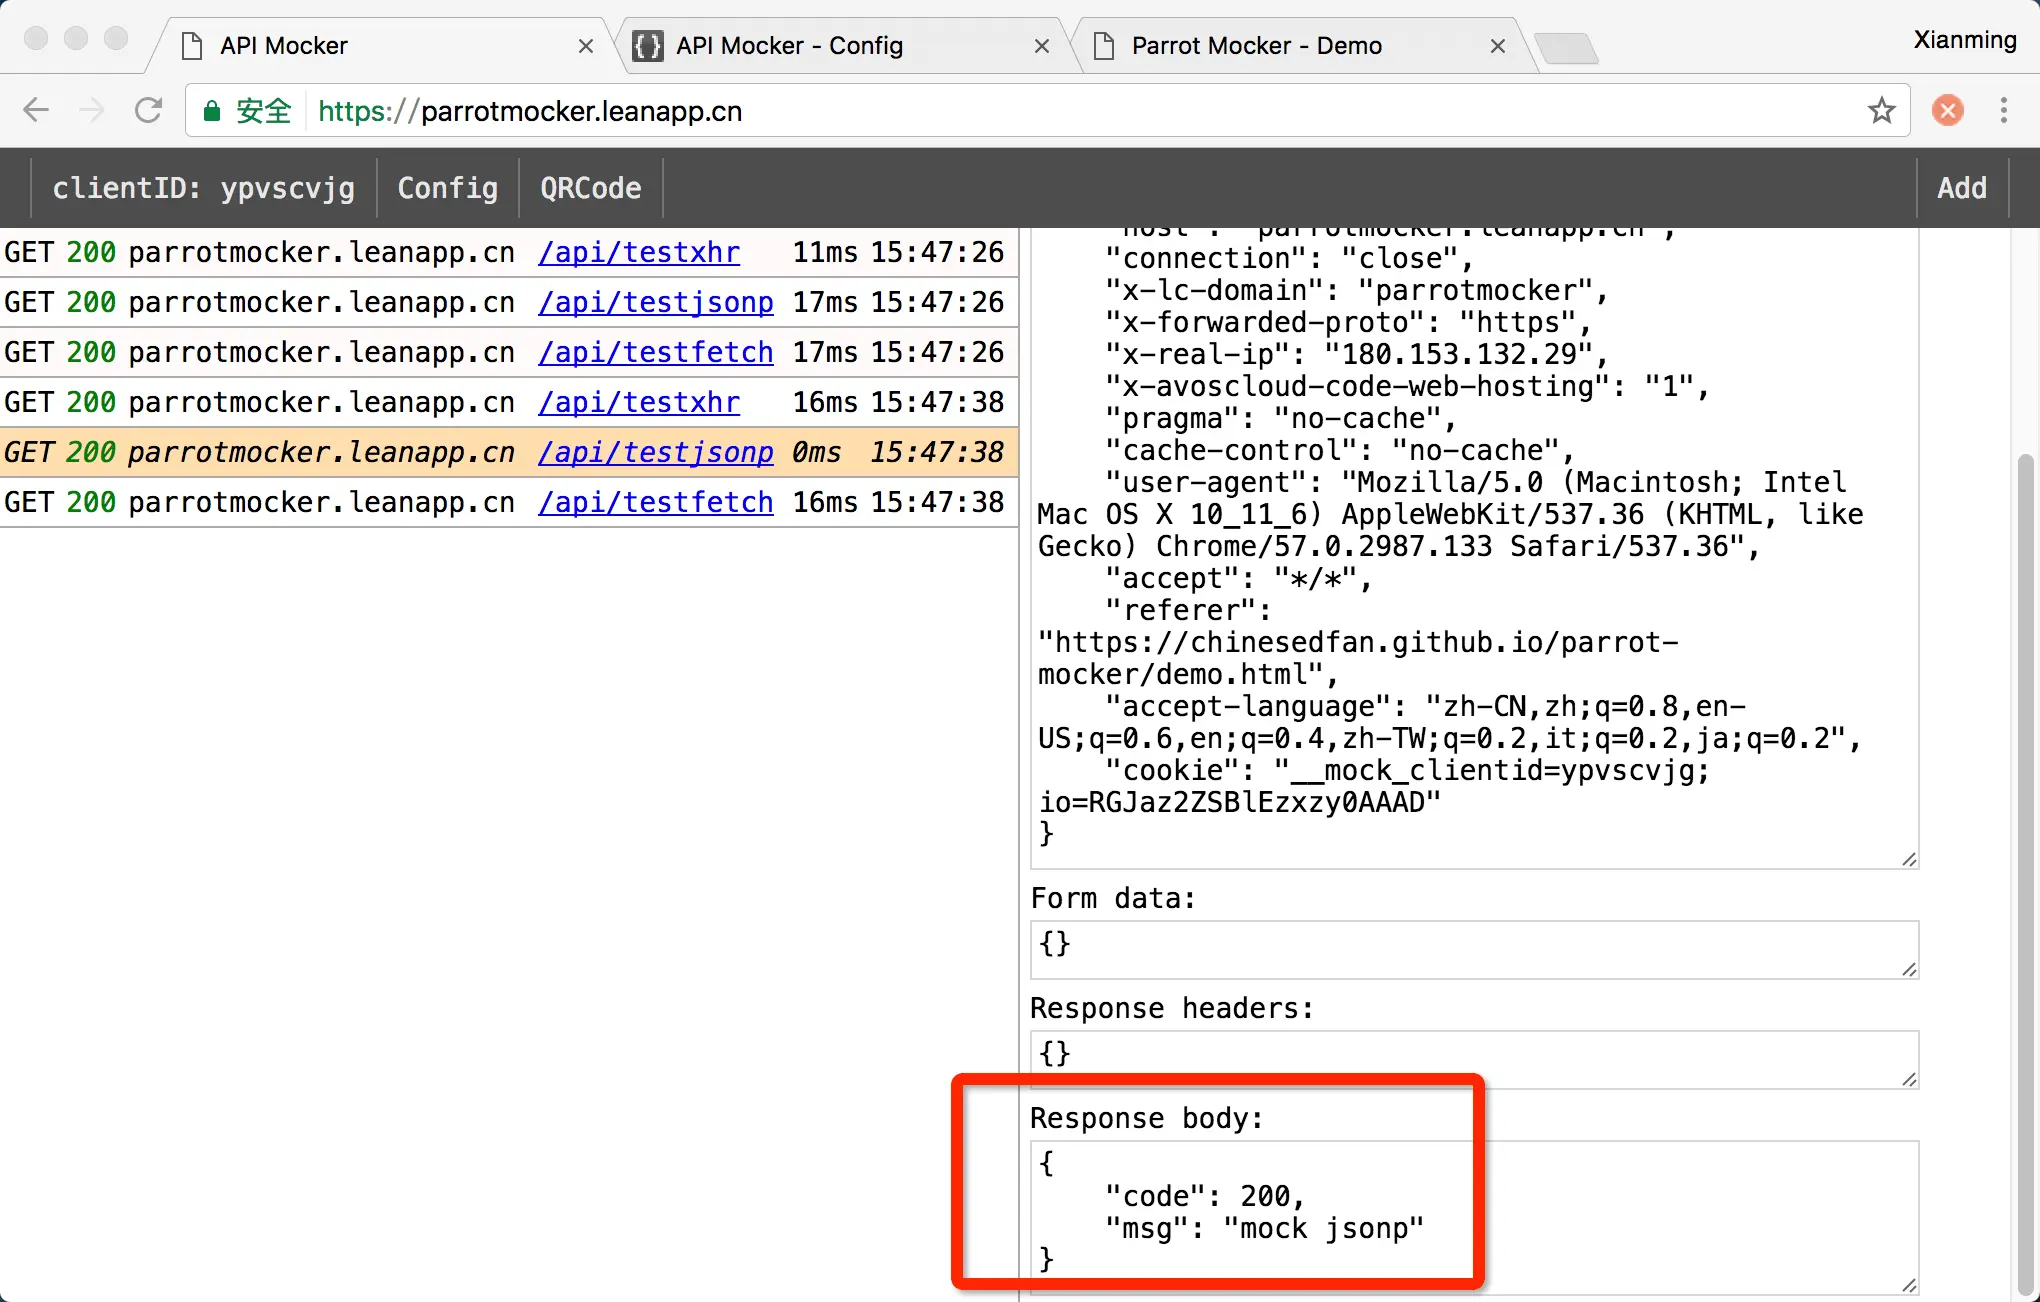
Task: Open Chrome three-dot menu
Action: click(2003, 110)
